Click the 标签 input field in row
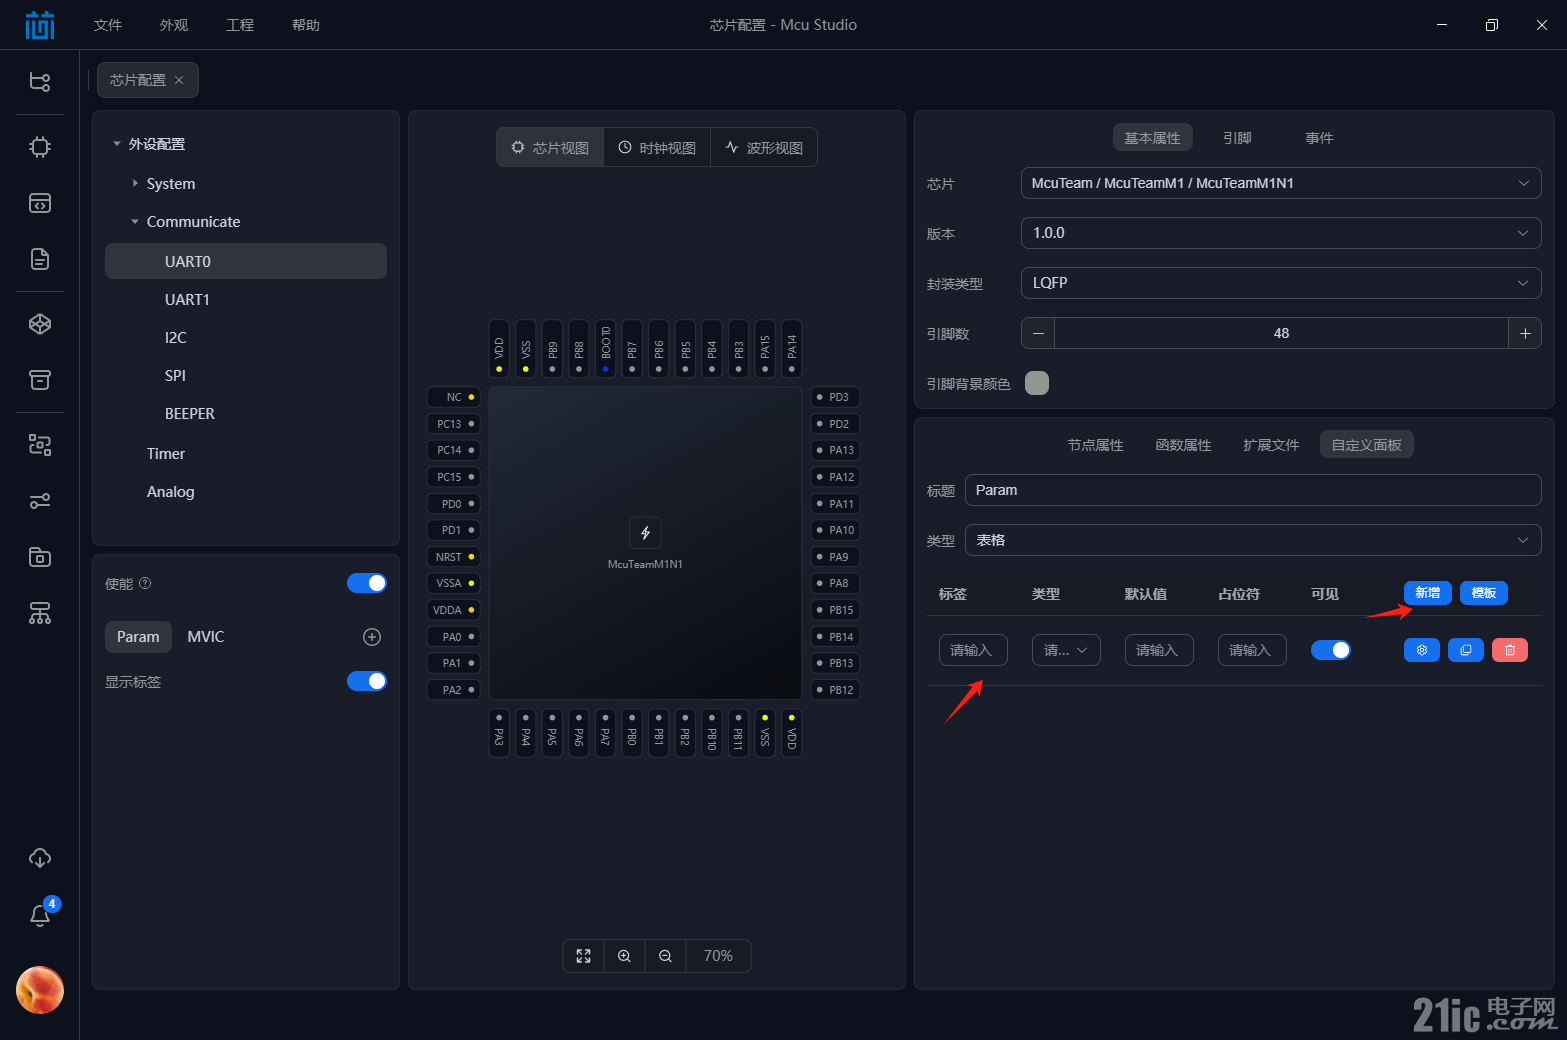This screenshot has height=1040, width=1567. [973, 650]
